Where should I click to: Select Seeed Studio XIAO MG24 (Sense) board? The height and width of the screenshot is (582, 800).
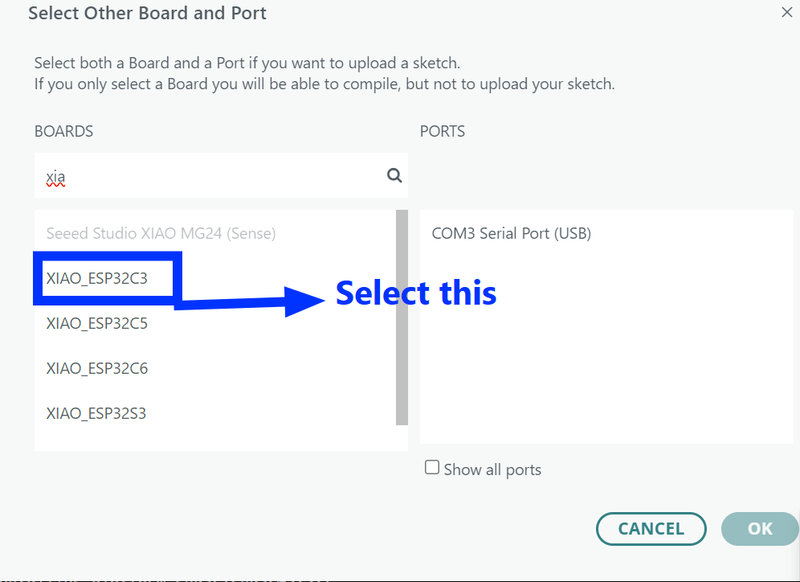coord(160,233)
